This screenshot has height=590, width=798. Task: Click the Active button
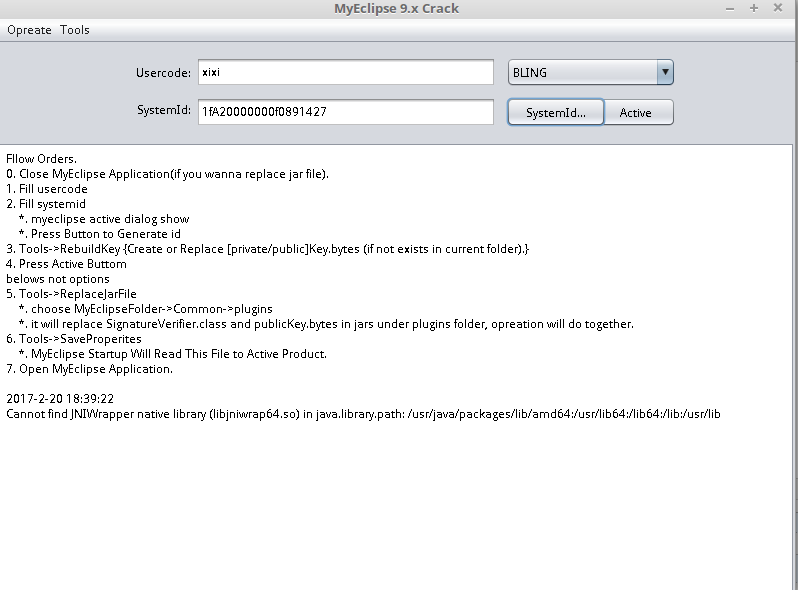[x=639, y=112]
